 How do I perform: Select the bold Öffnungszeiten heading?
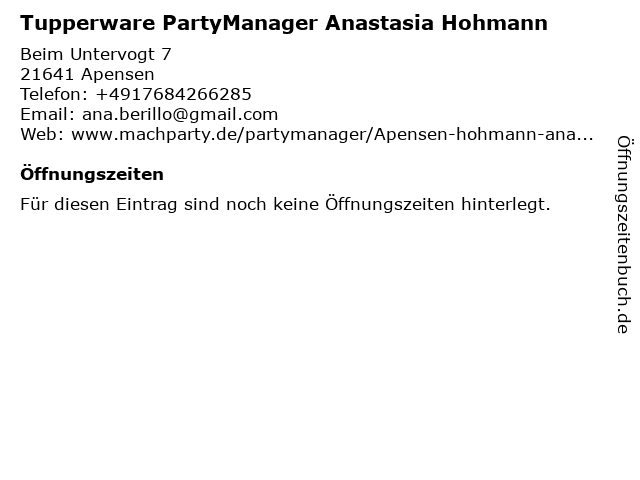(x=92, y=173)
